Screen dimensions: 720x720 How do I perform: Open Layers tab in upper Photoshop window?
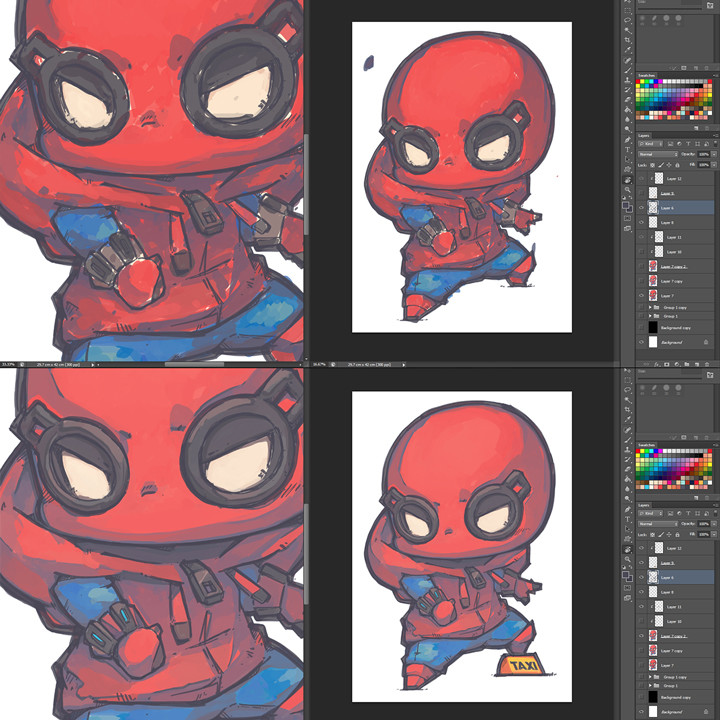644,135
